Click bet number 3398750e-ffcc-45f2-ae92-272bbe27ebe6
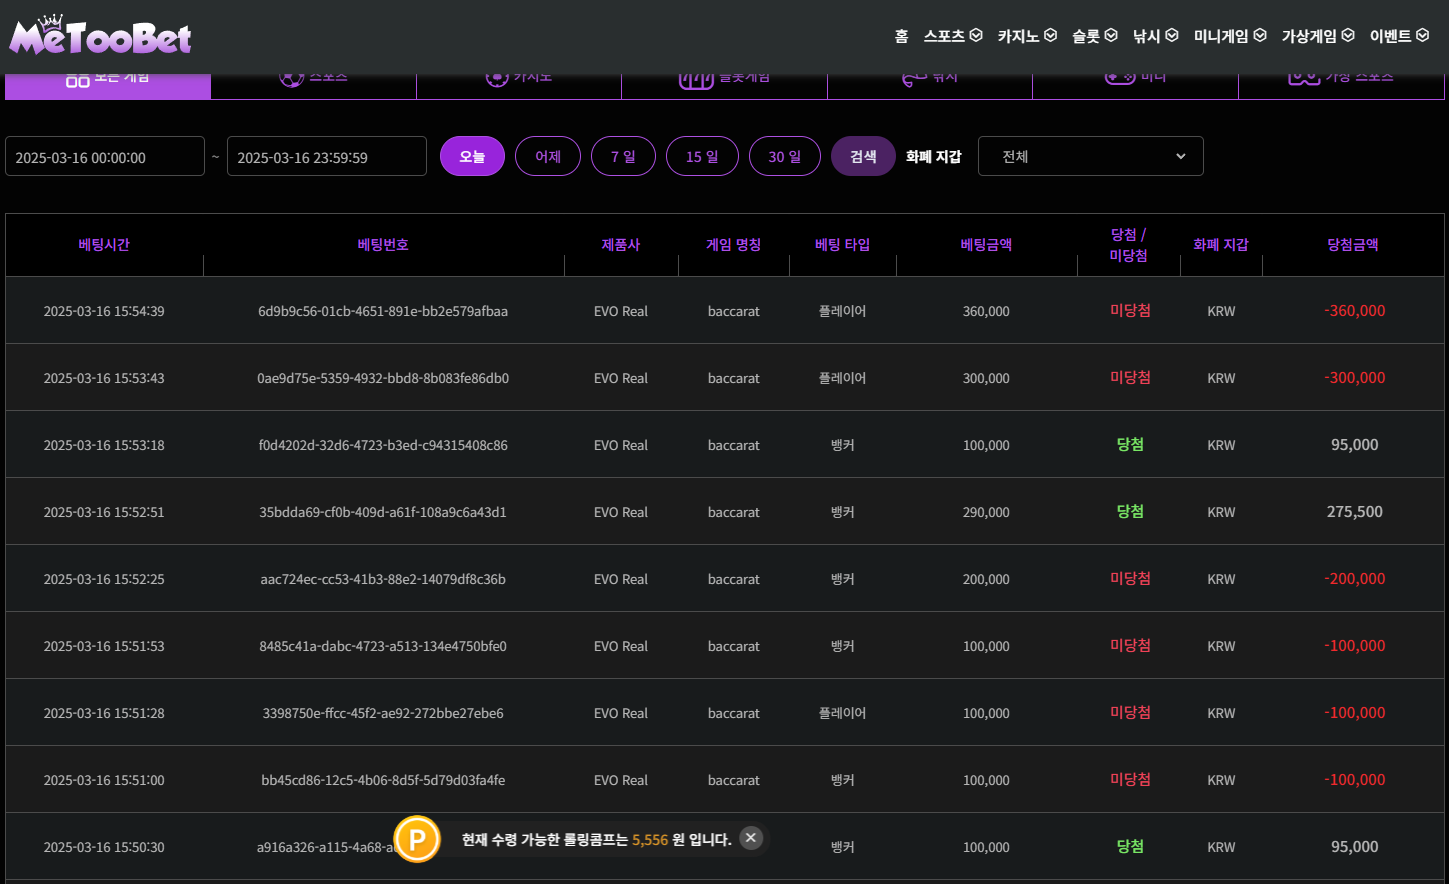 [383, 713]
